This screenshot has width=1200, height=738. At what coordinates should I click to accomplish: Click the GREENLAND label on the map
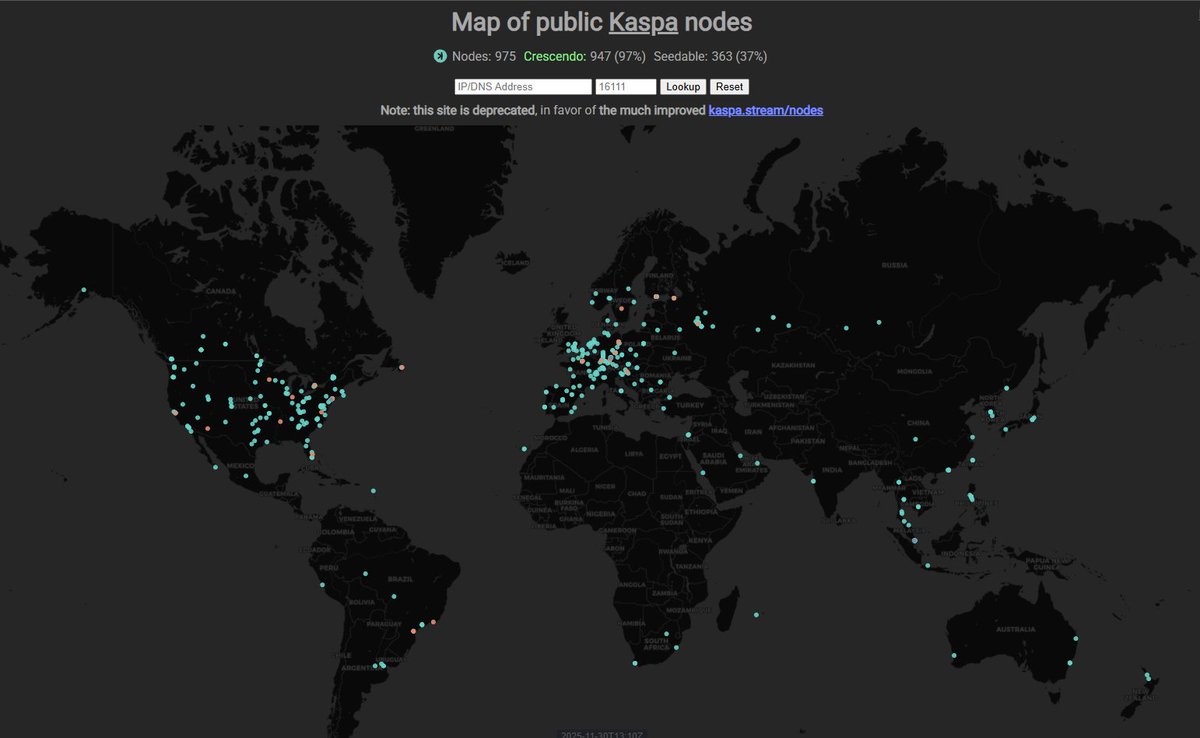click(435, 129)
